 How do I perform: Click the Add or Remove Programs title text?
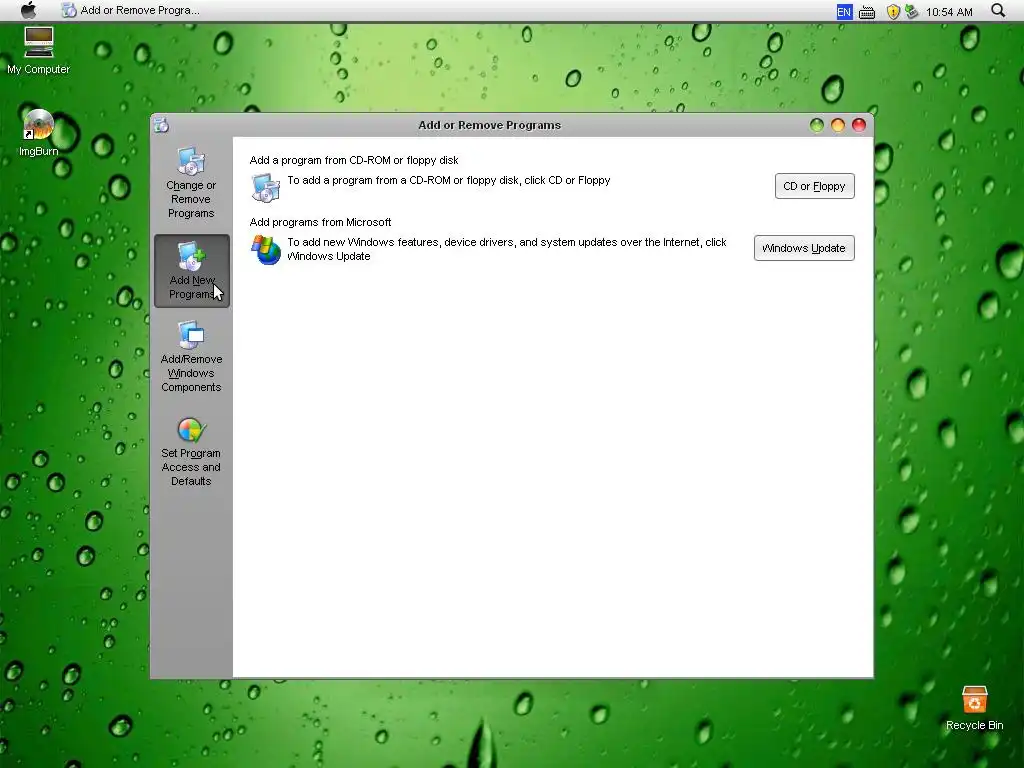490,125
